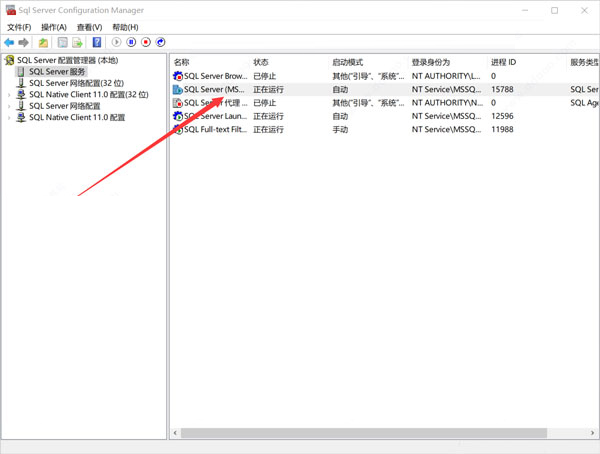The width and height of the screenshot is (600, 454).
Task: Click the SQL Server Launchpad service icon
Action: pyautogui.click(x=178, y=116)
